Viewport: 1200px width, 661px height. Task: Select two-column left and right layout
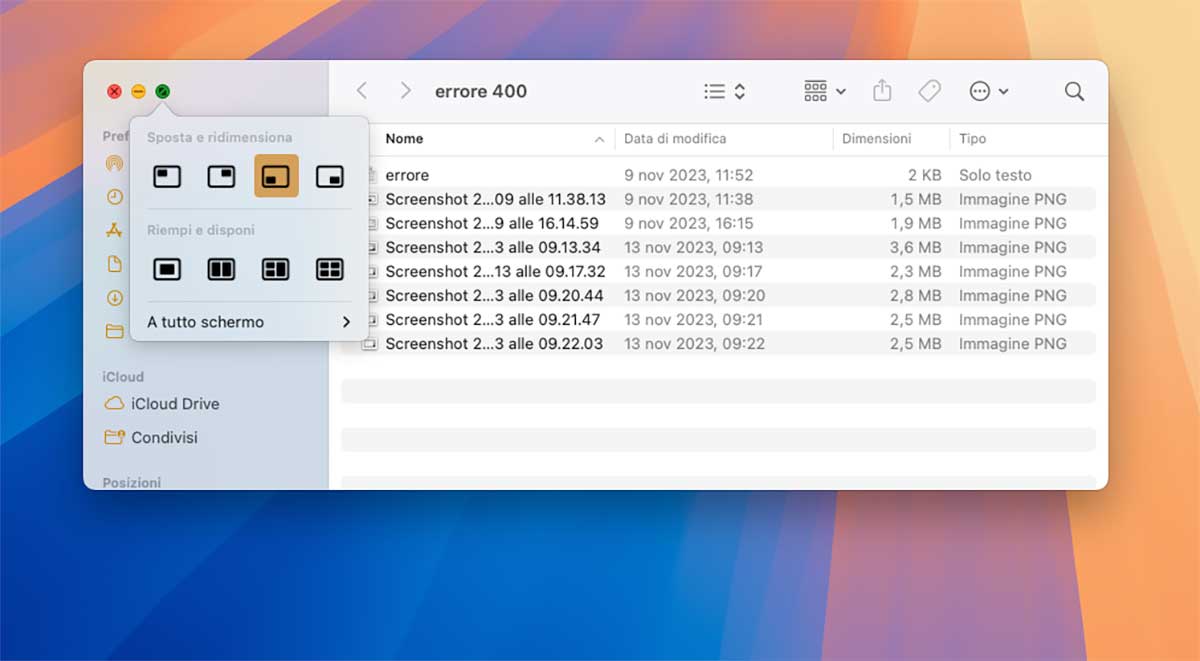pyautogui.click(x=221, y=269)
